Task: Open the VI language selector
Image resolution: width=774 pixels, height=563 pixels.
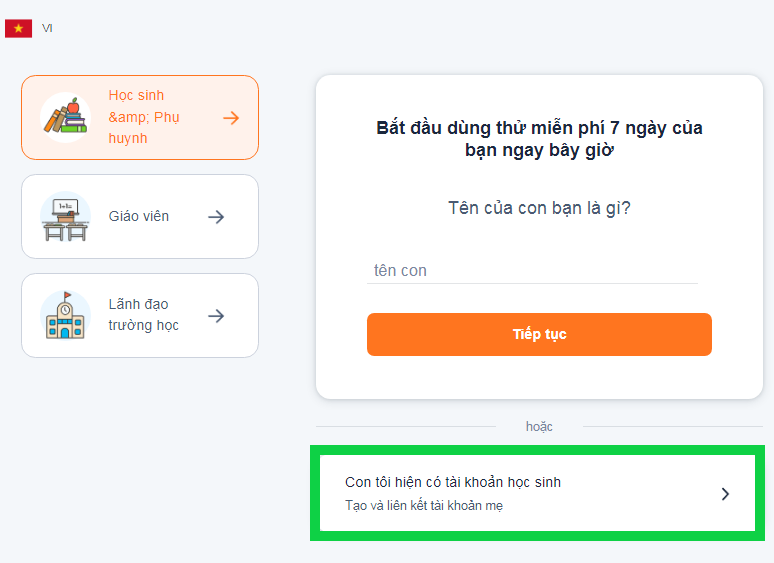Action: pyautogui.click(x=47, y=28)
